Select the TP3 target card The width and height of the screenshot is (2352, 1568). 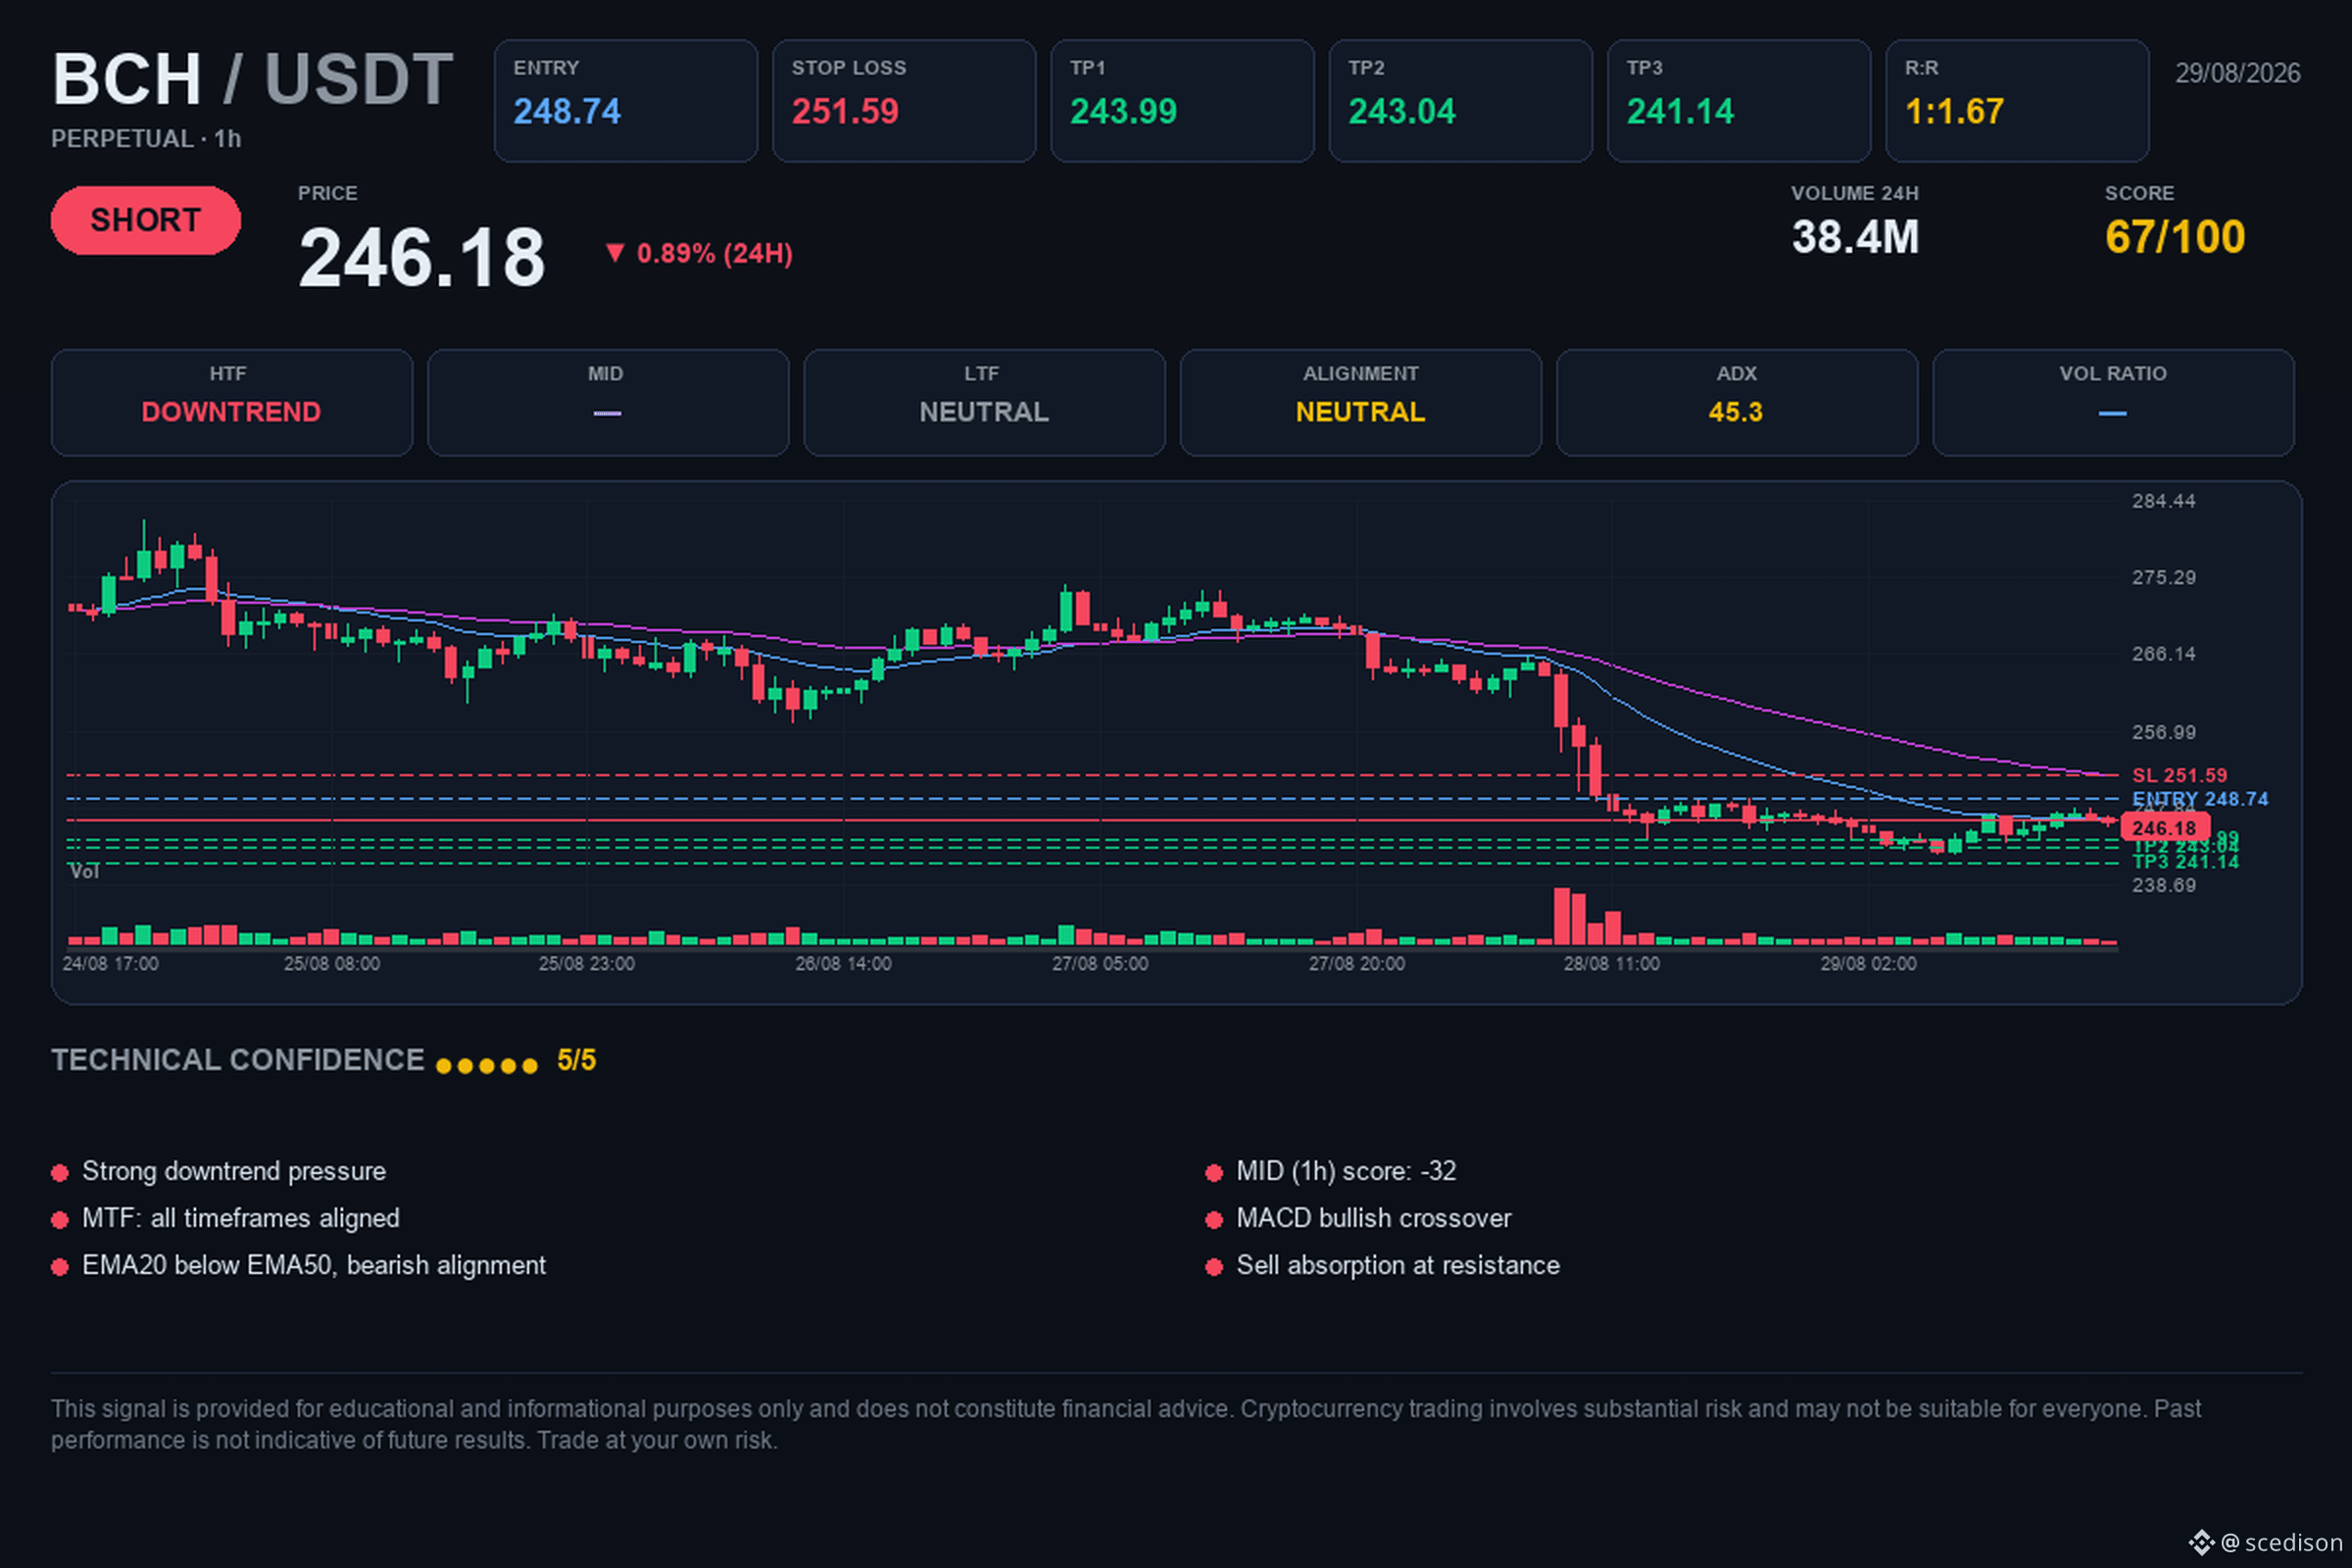point(1739,101)
